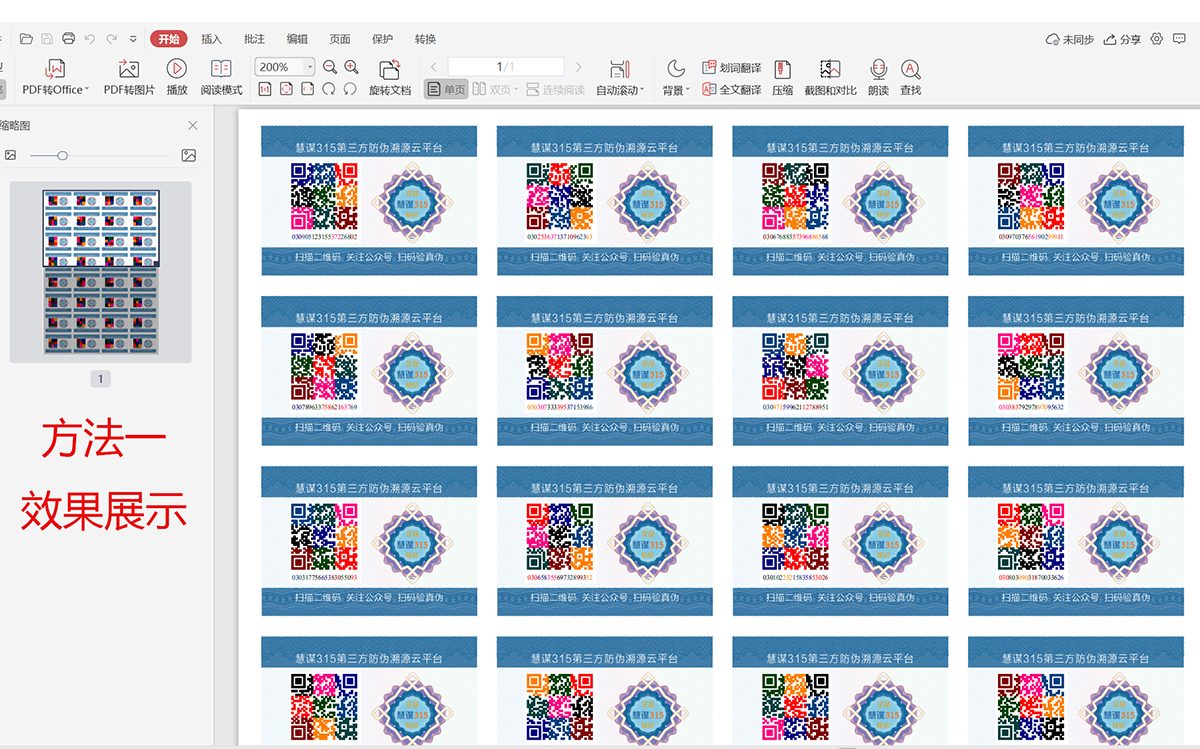
Task: Select the 开始 ribbon tab
Action: [x=169, y=39]
